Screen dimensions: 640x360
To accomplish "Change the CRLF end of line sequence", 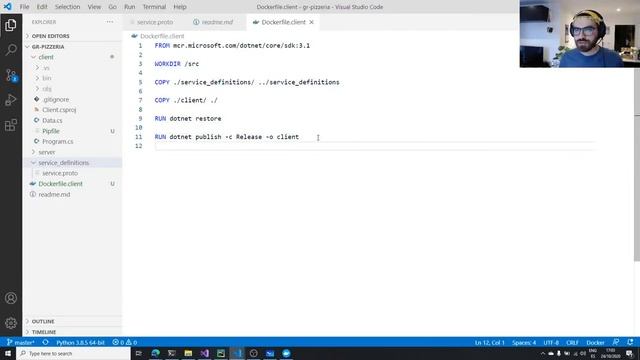I will tap(572, 342).
